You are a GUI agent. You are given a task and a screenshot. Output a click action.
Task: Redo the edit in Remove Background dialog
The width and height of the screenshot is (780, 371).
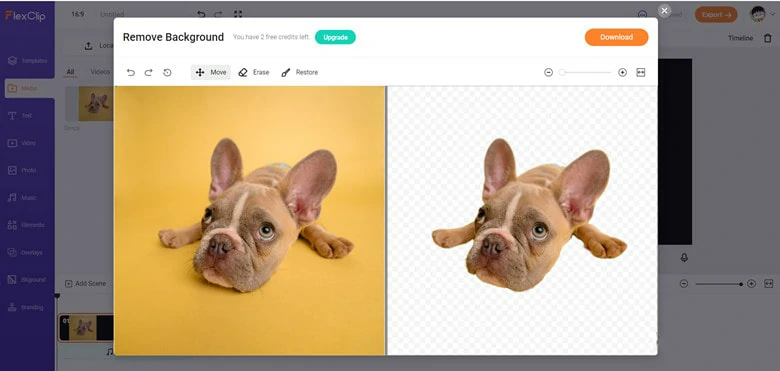(x=148, y=73)
